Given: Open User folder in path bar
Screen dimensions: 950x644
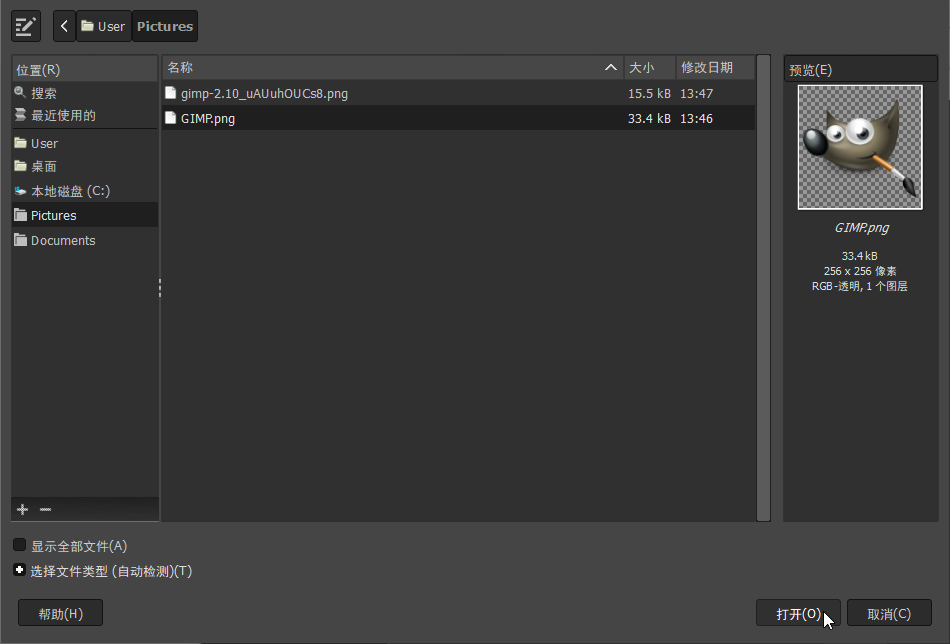Looking at the screenshot, I should 104,26.
